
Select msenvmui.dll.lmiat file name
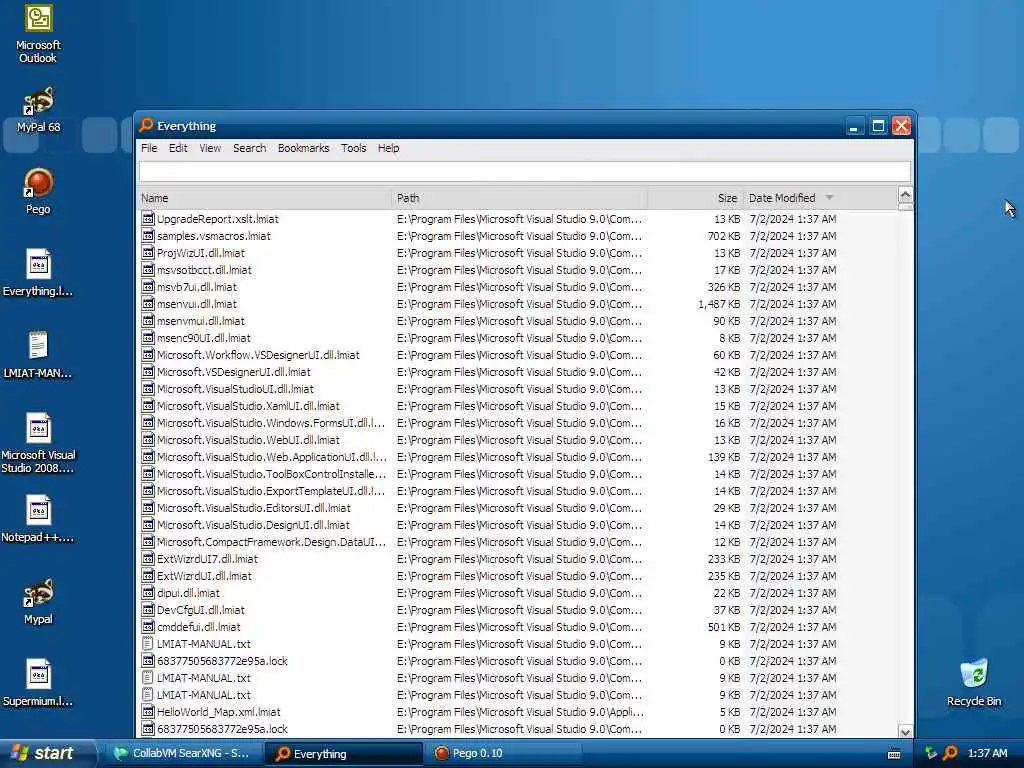(x=200, y=321)
